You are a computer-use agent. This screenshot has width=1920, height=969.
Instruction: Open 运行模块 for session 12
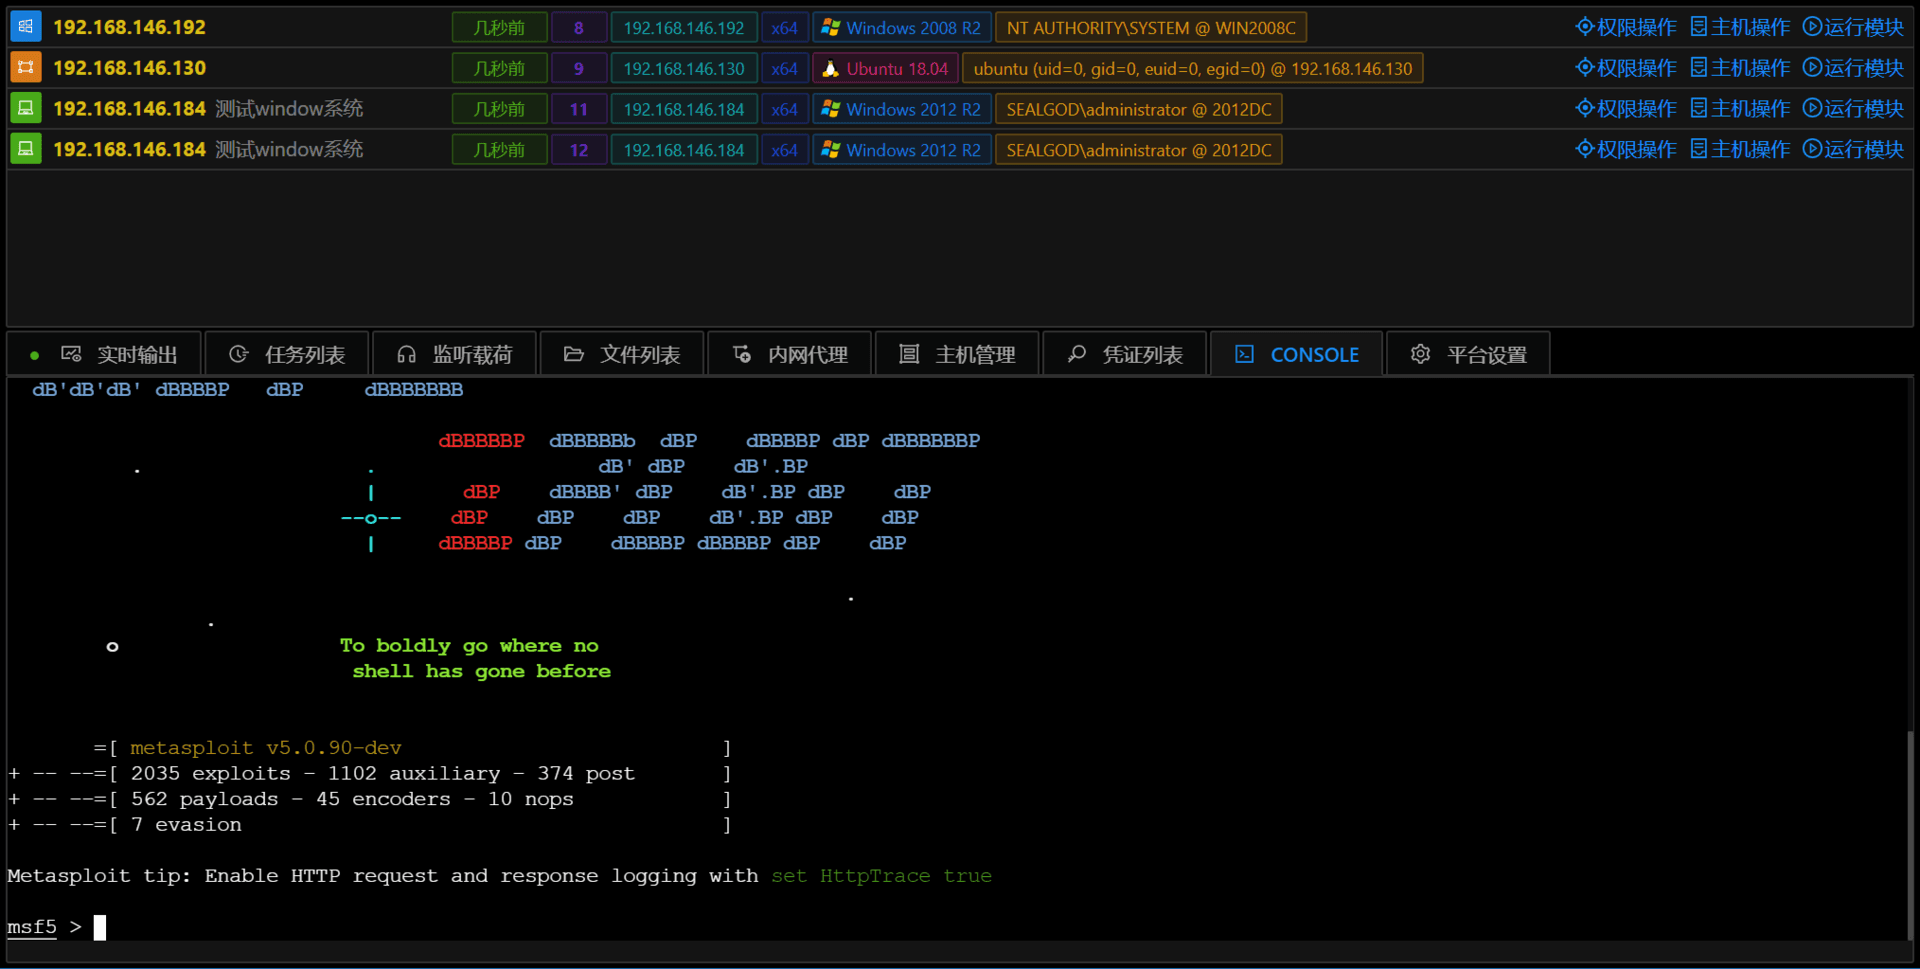(1853, 150)
